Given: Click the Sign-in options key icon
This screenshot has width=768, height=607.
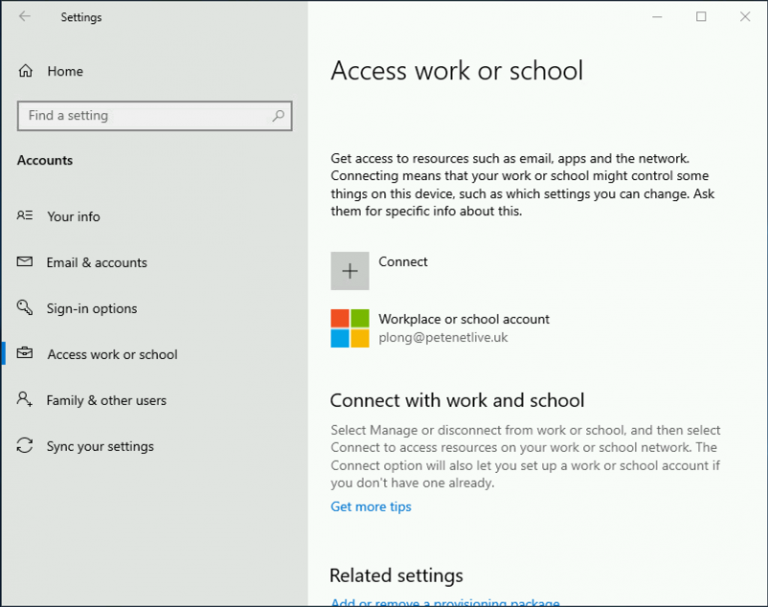Looking at the screenshot, I should [25, 308].
